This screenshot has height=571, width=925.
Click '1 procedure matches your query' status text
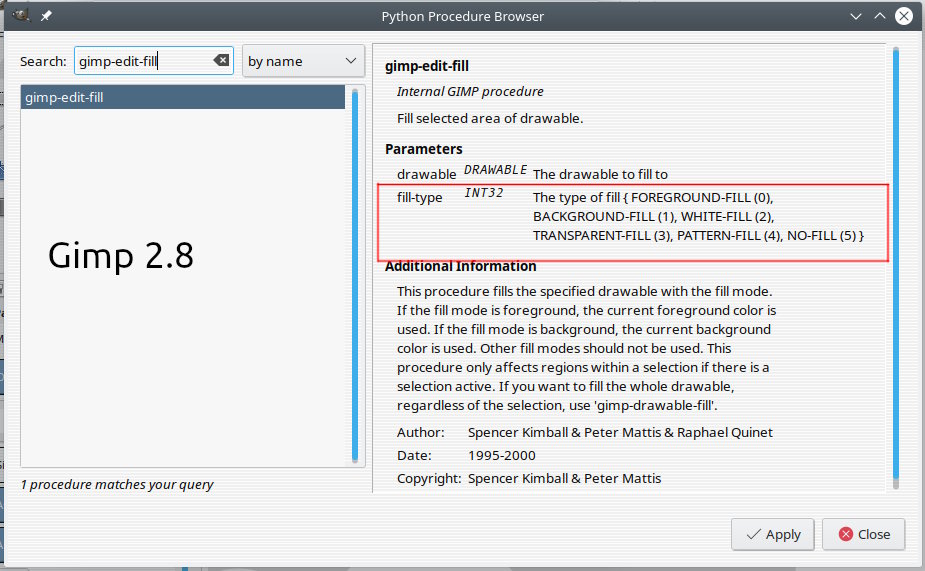coord(117,484)
